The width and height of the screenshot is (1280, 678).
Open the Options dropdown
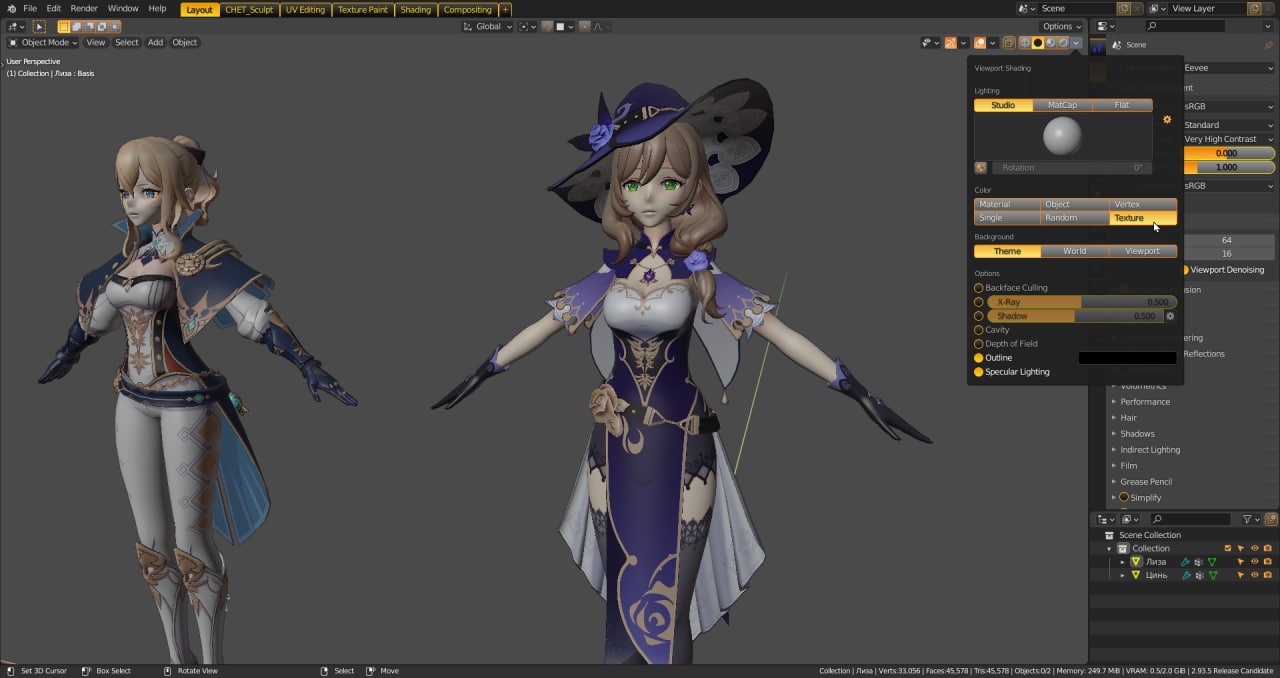point(1061,27)
